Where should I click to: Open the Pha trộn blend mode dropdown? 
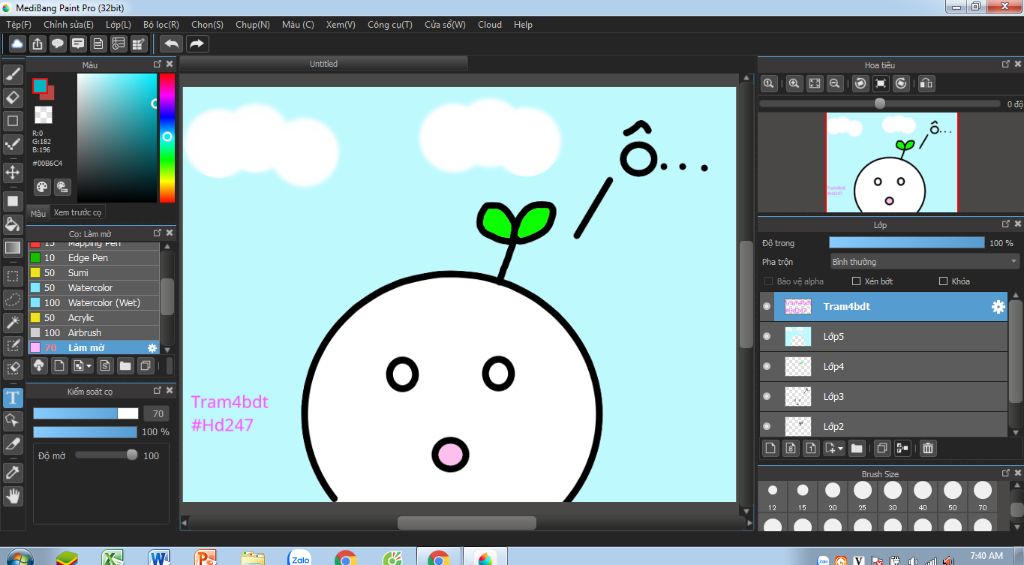(x=924, y=261)
